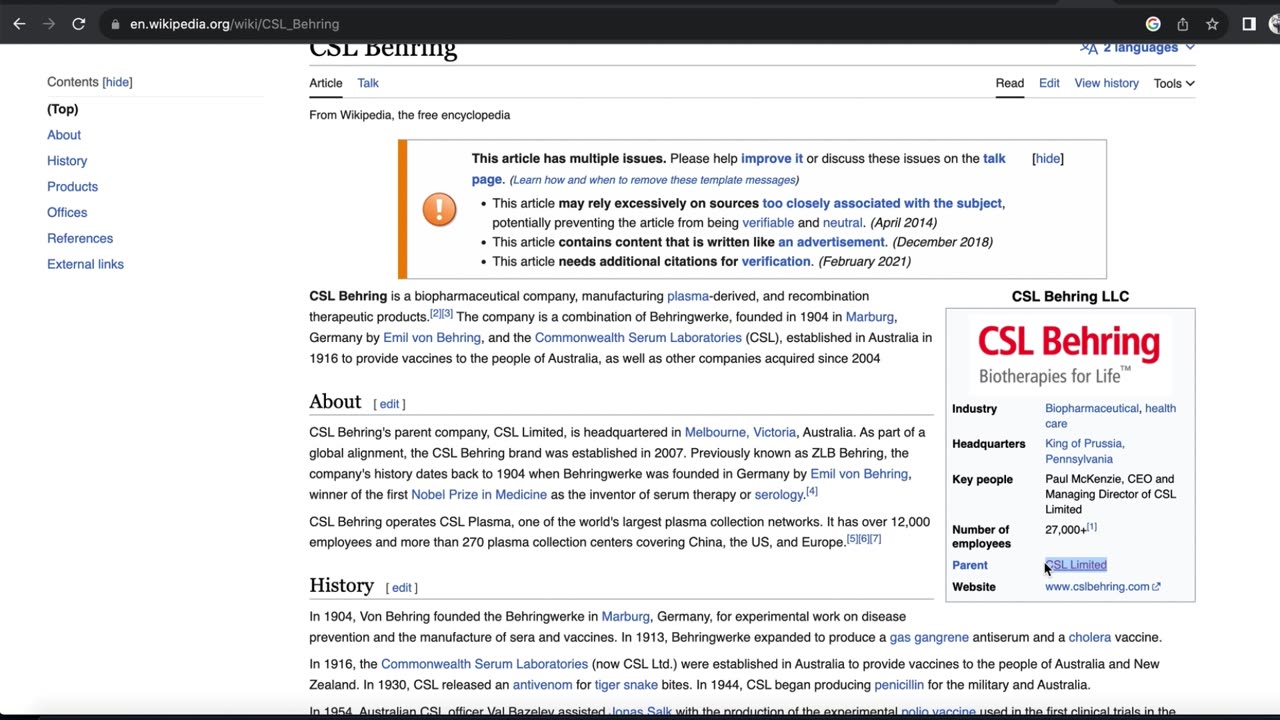1280x720 pixels.
Task: Open Commonwealth Serum Laboratories link in intro
Action: (x=638, y=338)
